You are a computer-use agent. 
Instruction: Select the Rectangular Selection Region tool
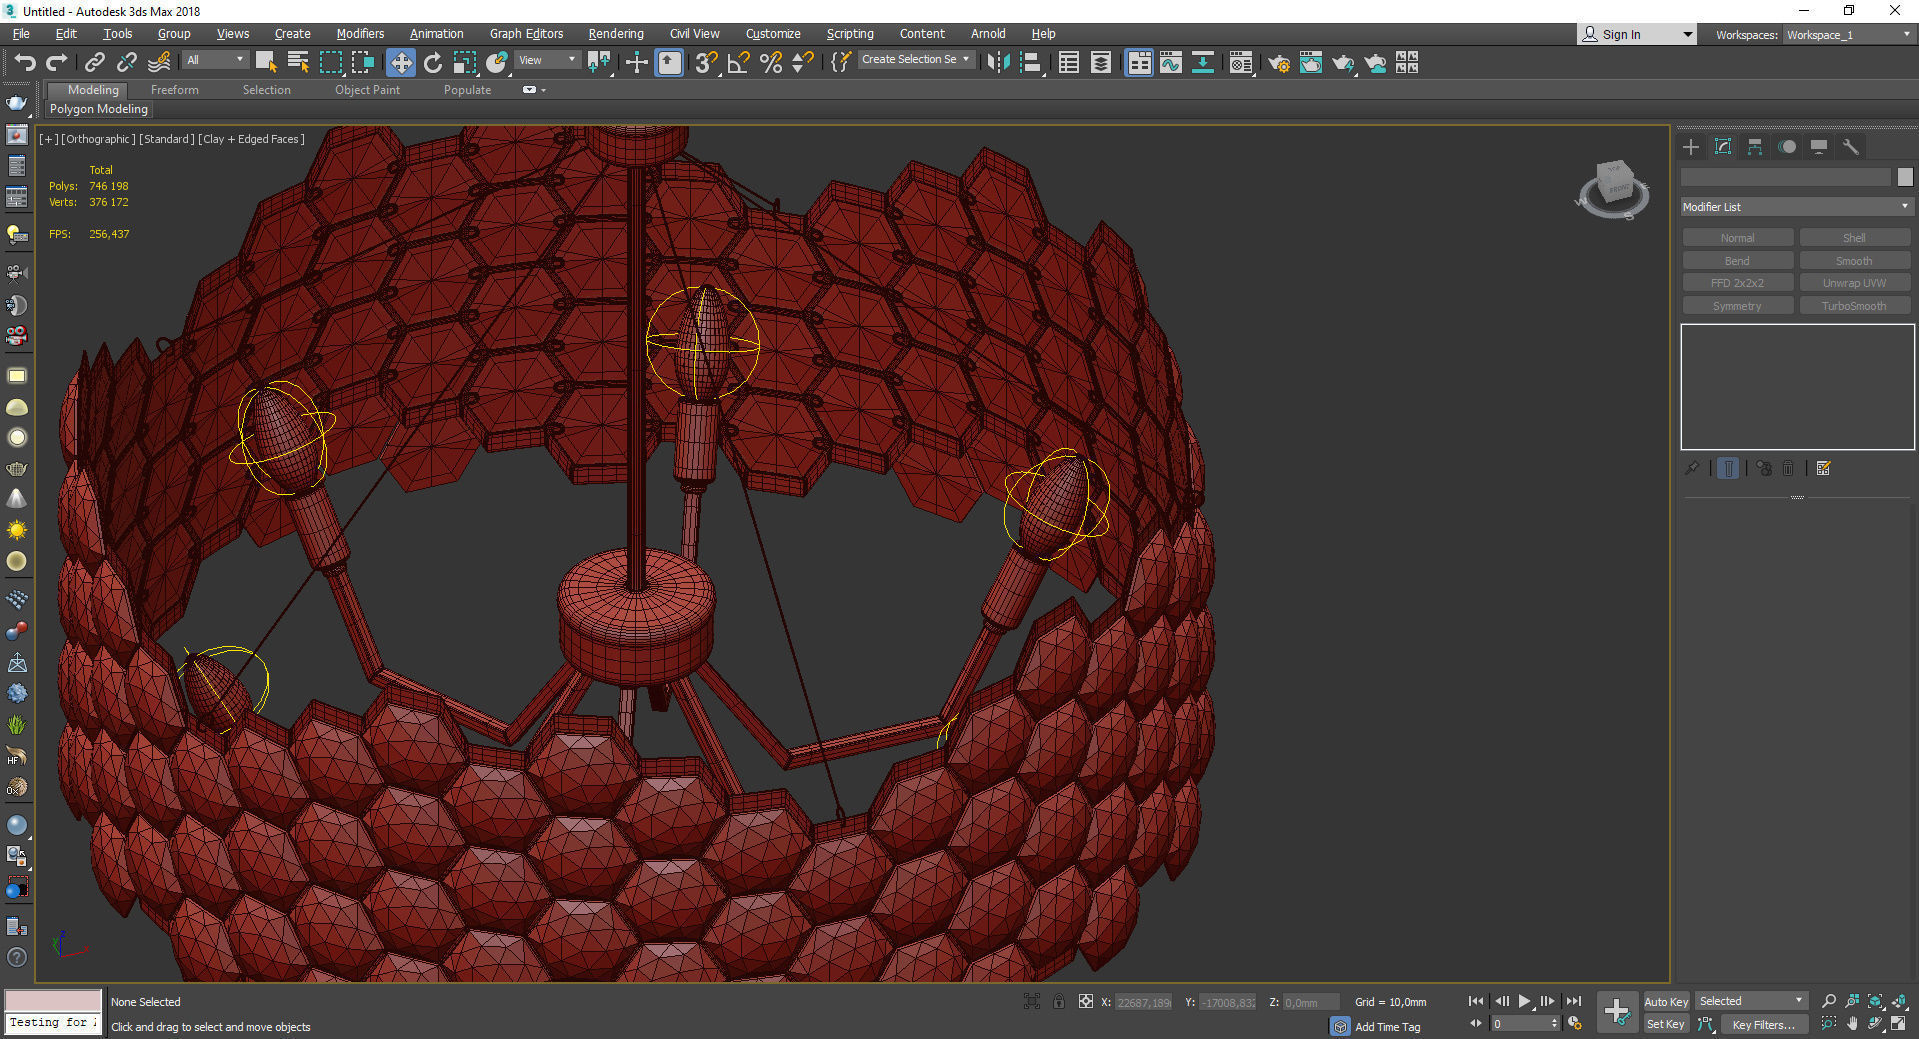coord(331,63)
